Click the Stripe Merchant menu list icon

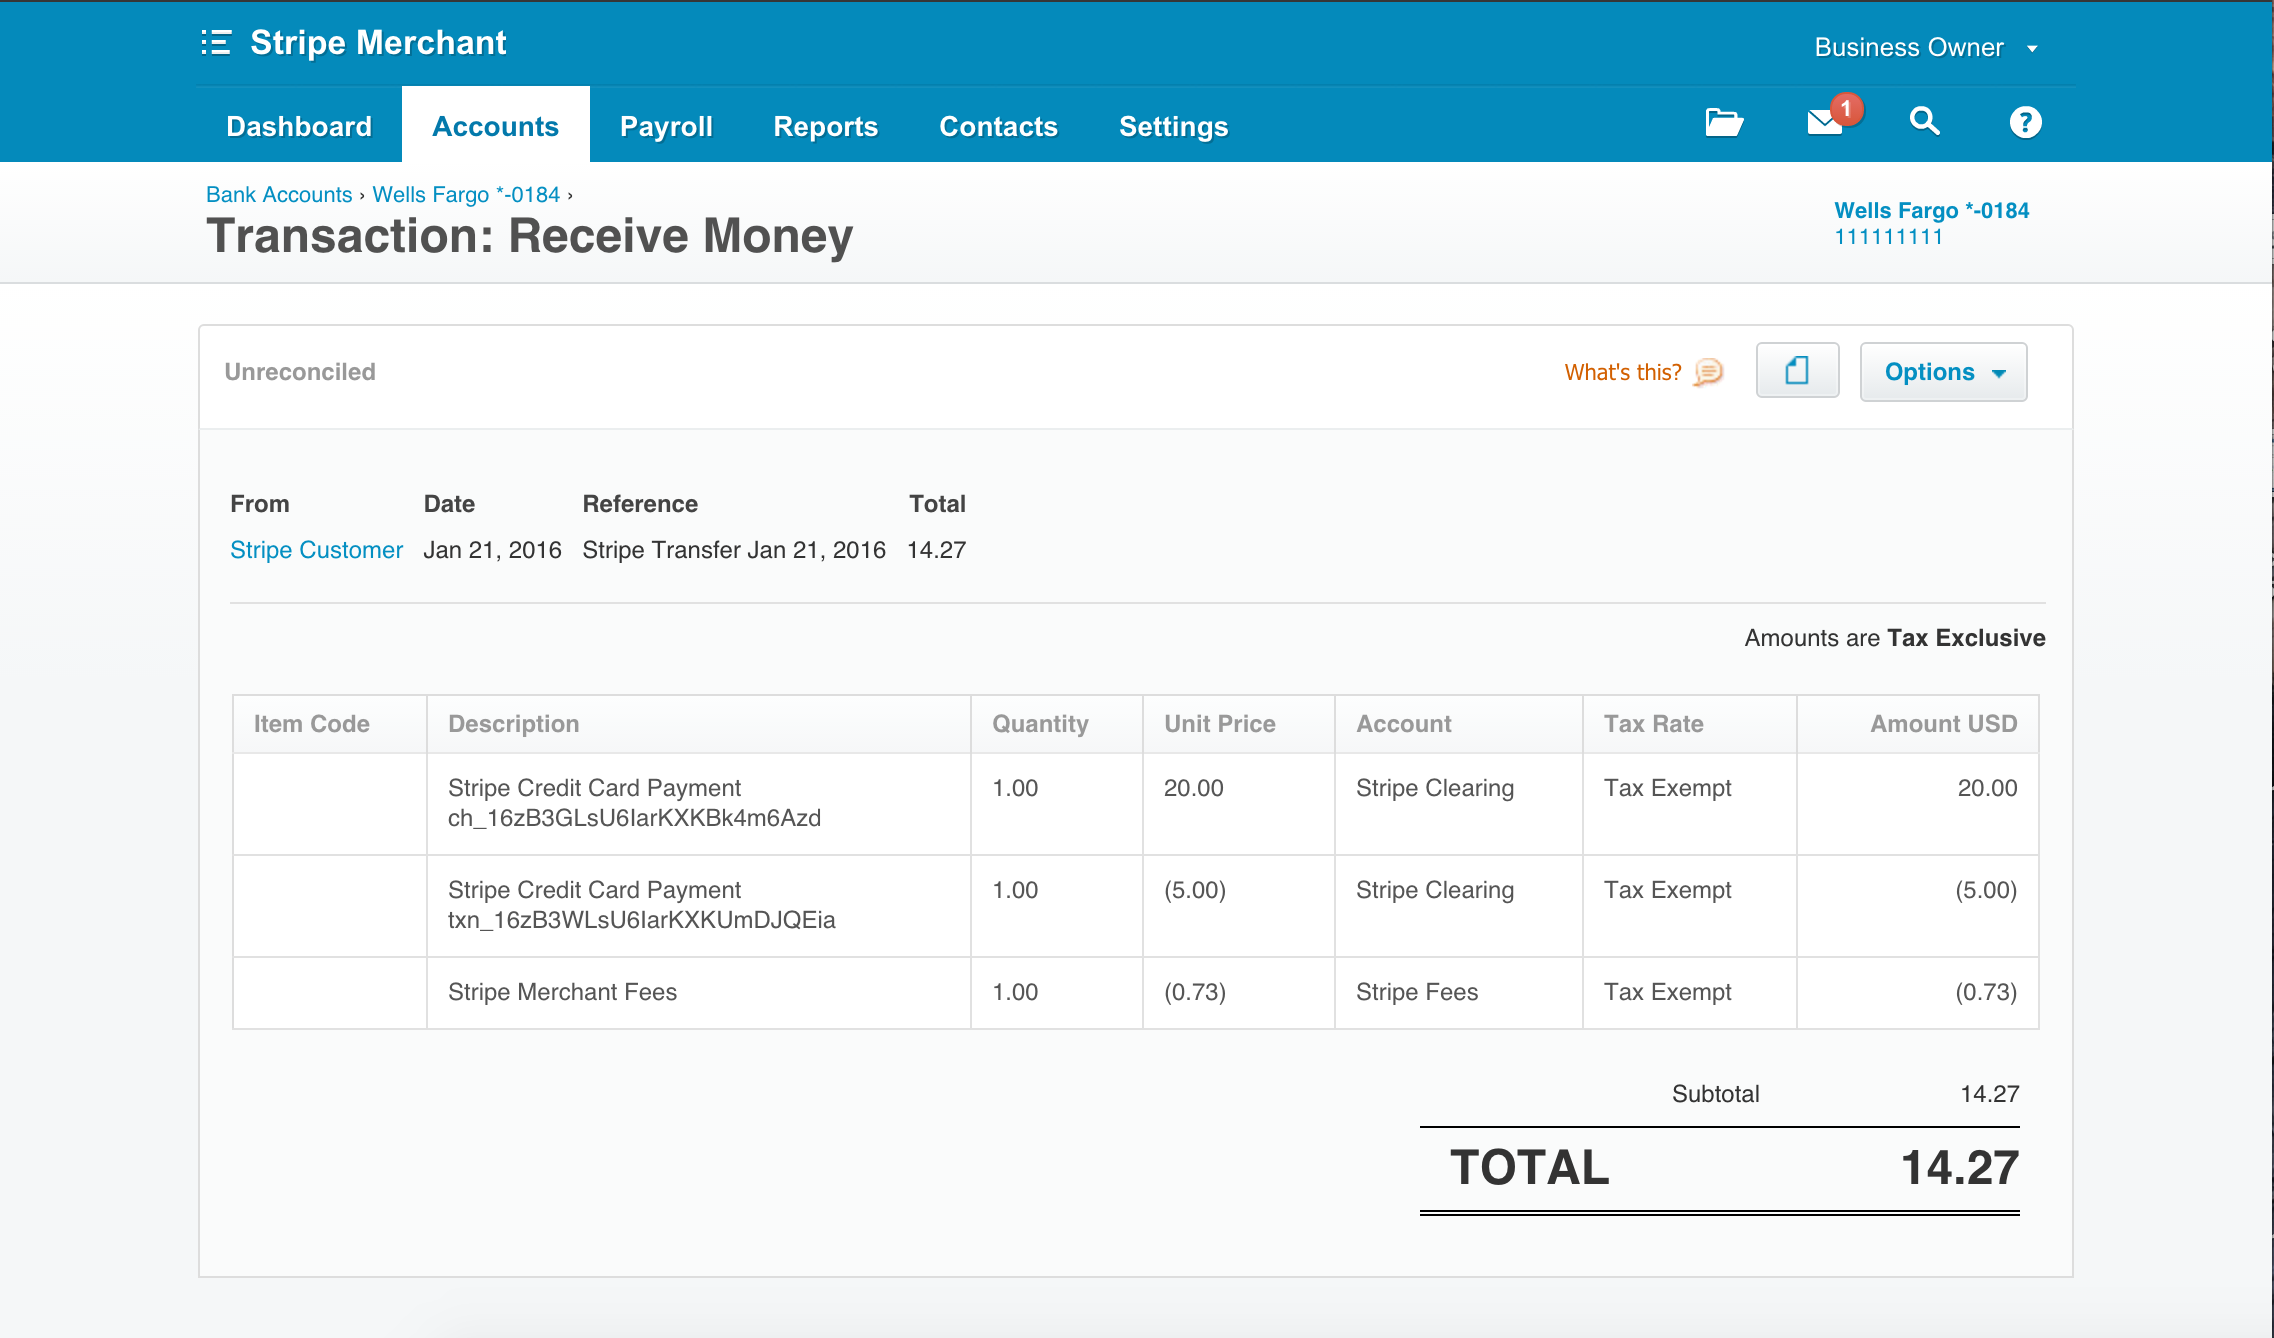coord(216,43)
